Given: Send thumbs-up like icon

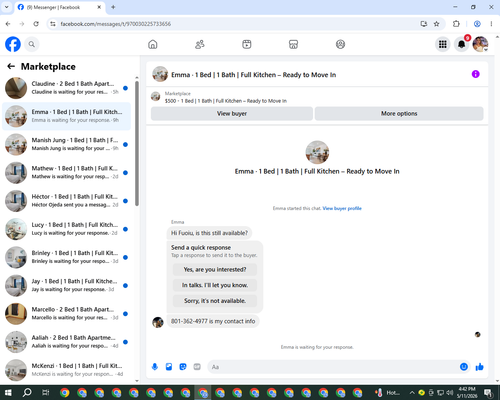Looking at the screenshot, I should [480, 367].
